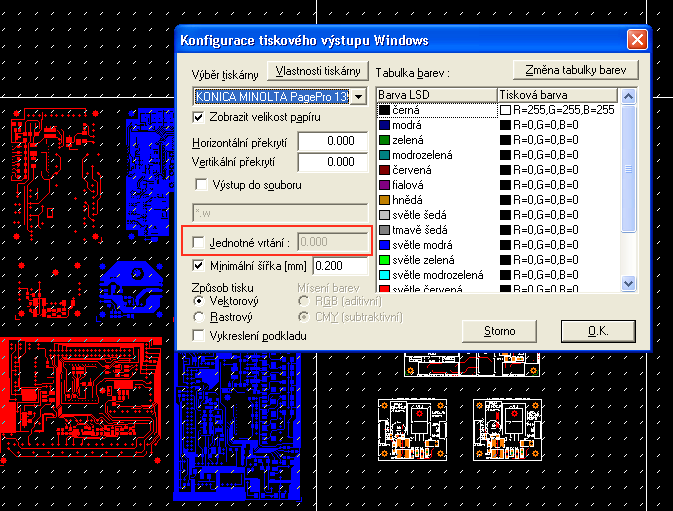Click the Horizontální překrytí input field
Image resolution: width=673 pixels, height=511 pixels.
(340, 141)
